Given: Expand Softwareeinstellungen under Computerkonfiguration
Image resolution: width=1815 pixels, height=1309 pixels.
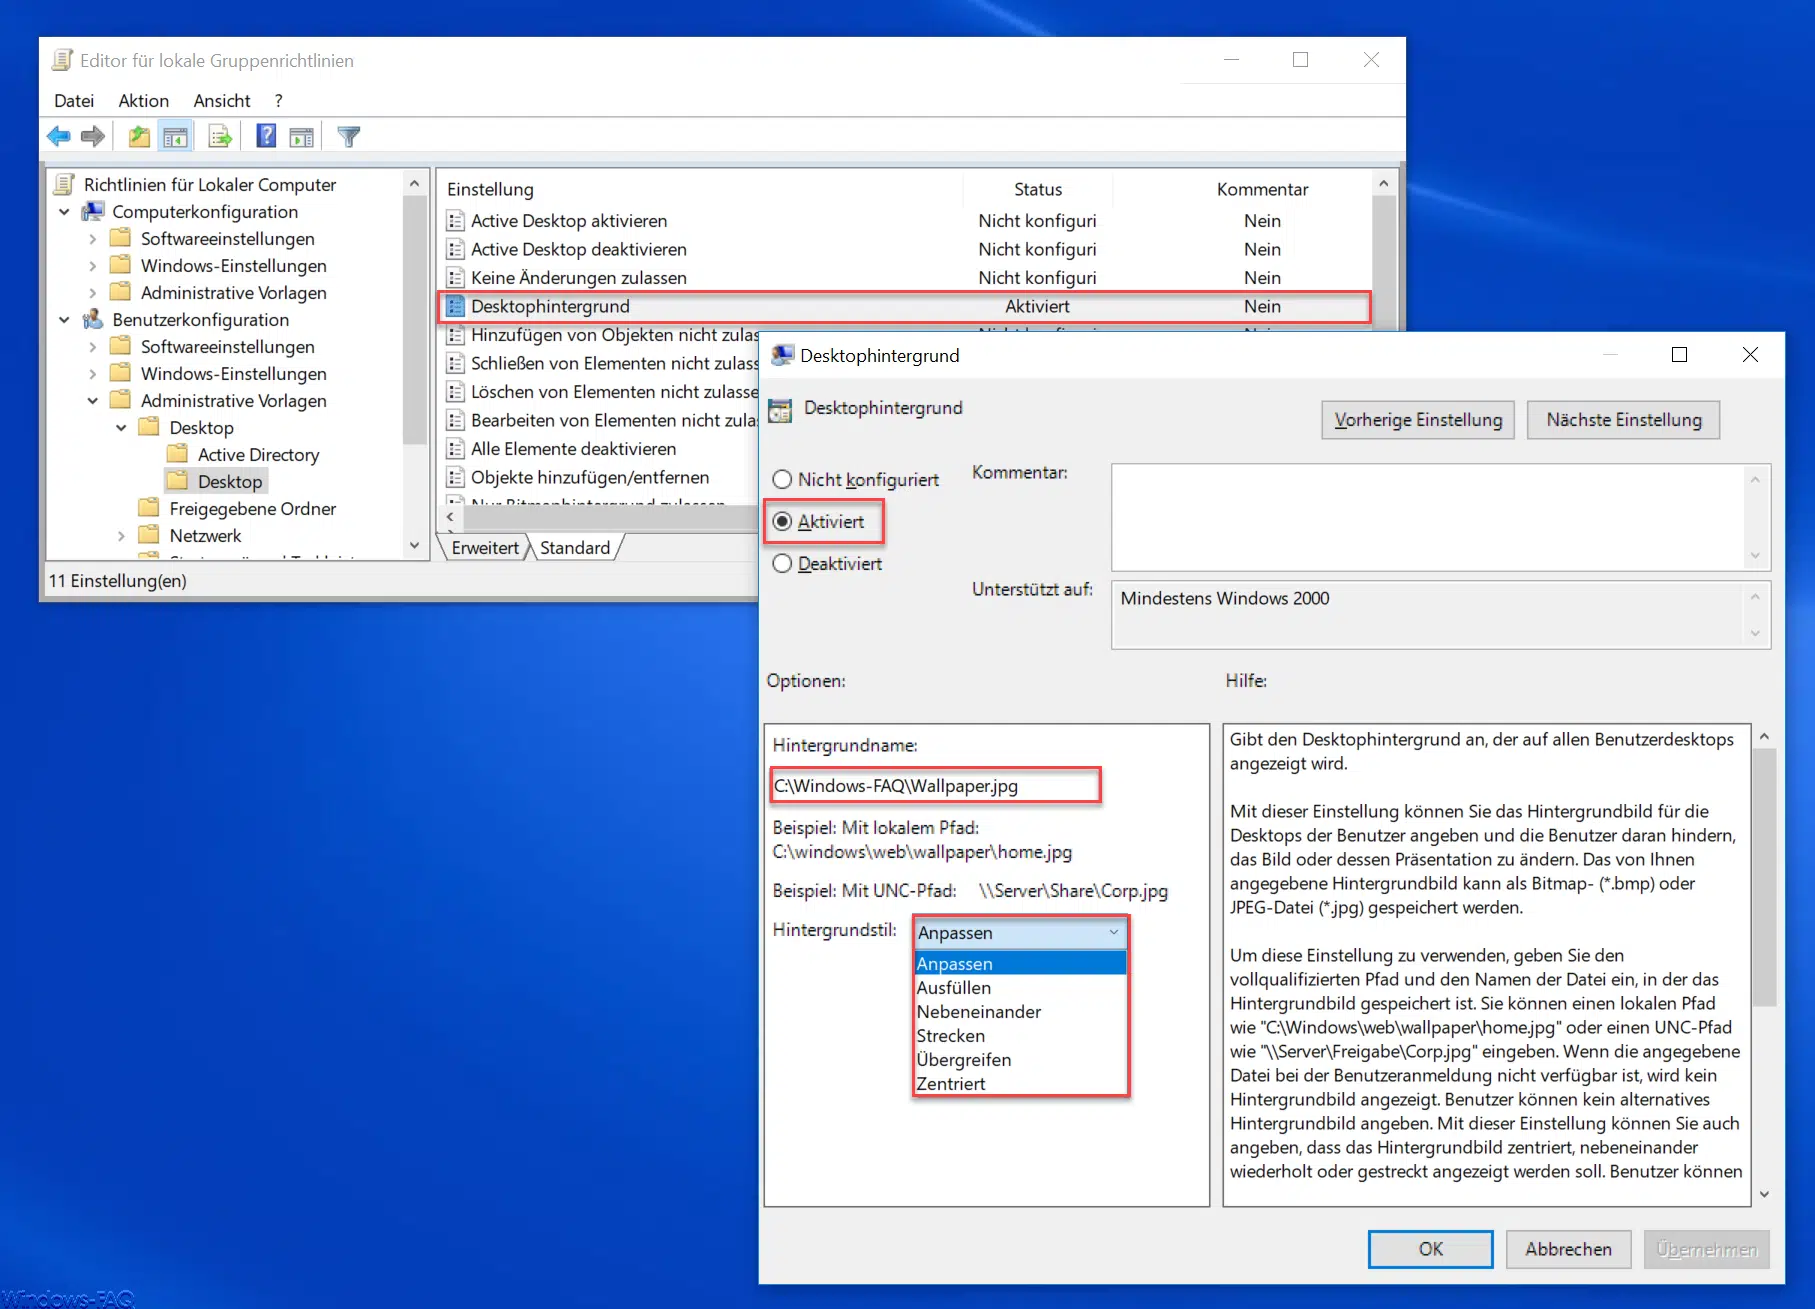Looking at the screenshot, I should click(93, 239).
